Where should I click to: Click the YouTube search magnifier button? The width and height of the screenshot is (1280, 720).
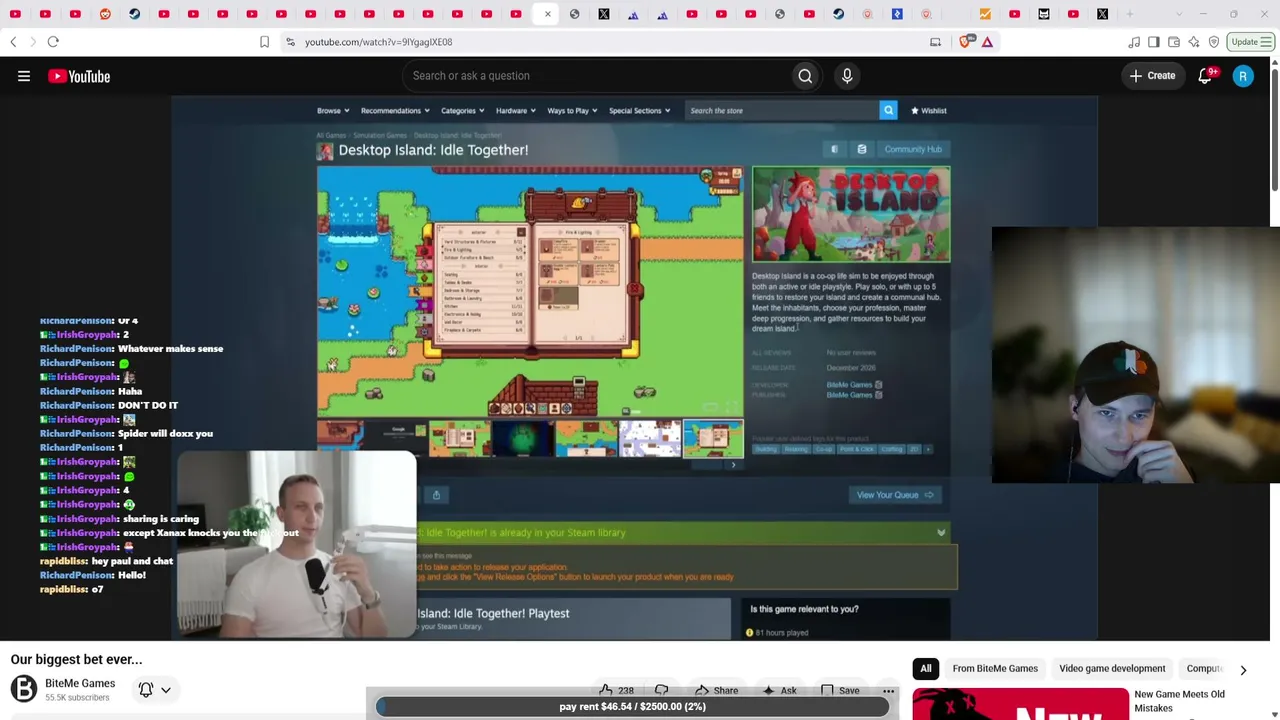(805, 76)
